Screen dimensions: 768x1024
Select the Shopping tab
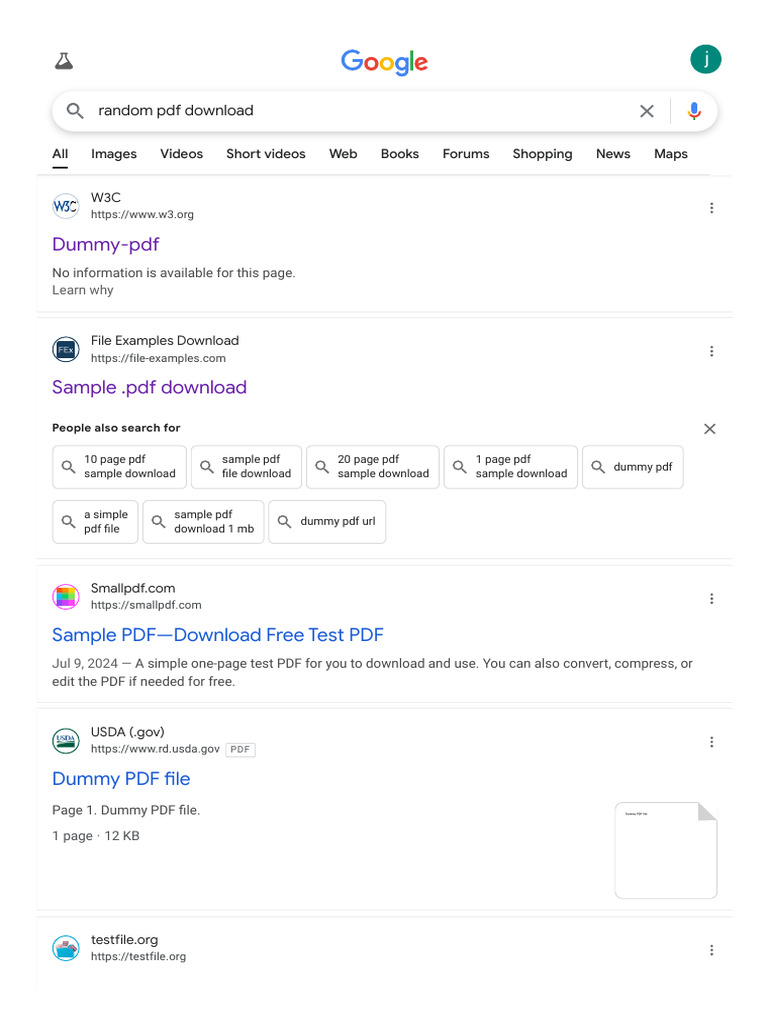pyautogui.click(x=542, y=154)
